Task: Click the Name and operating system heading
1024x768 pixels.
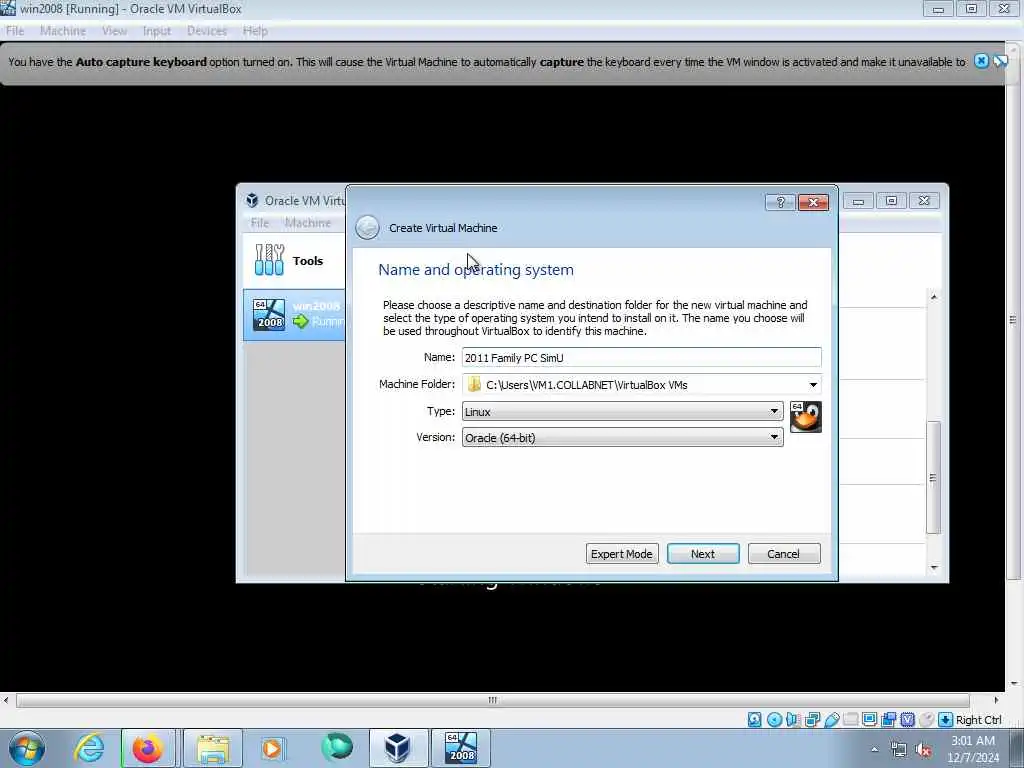Action: tap(476, 270)
